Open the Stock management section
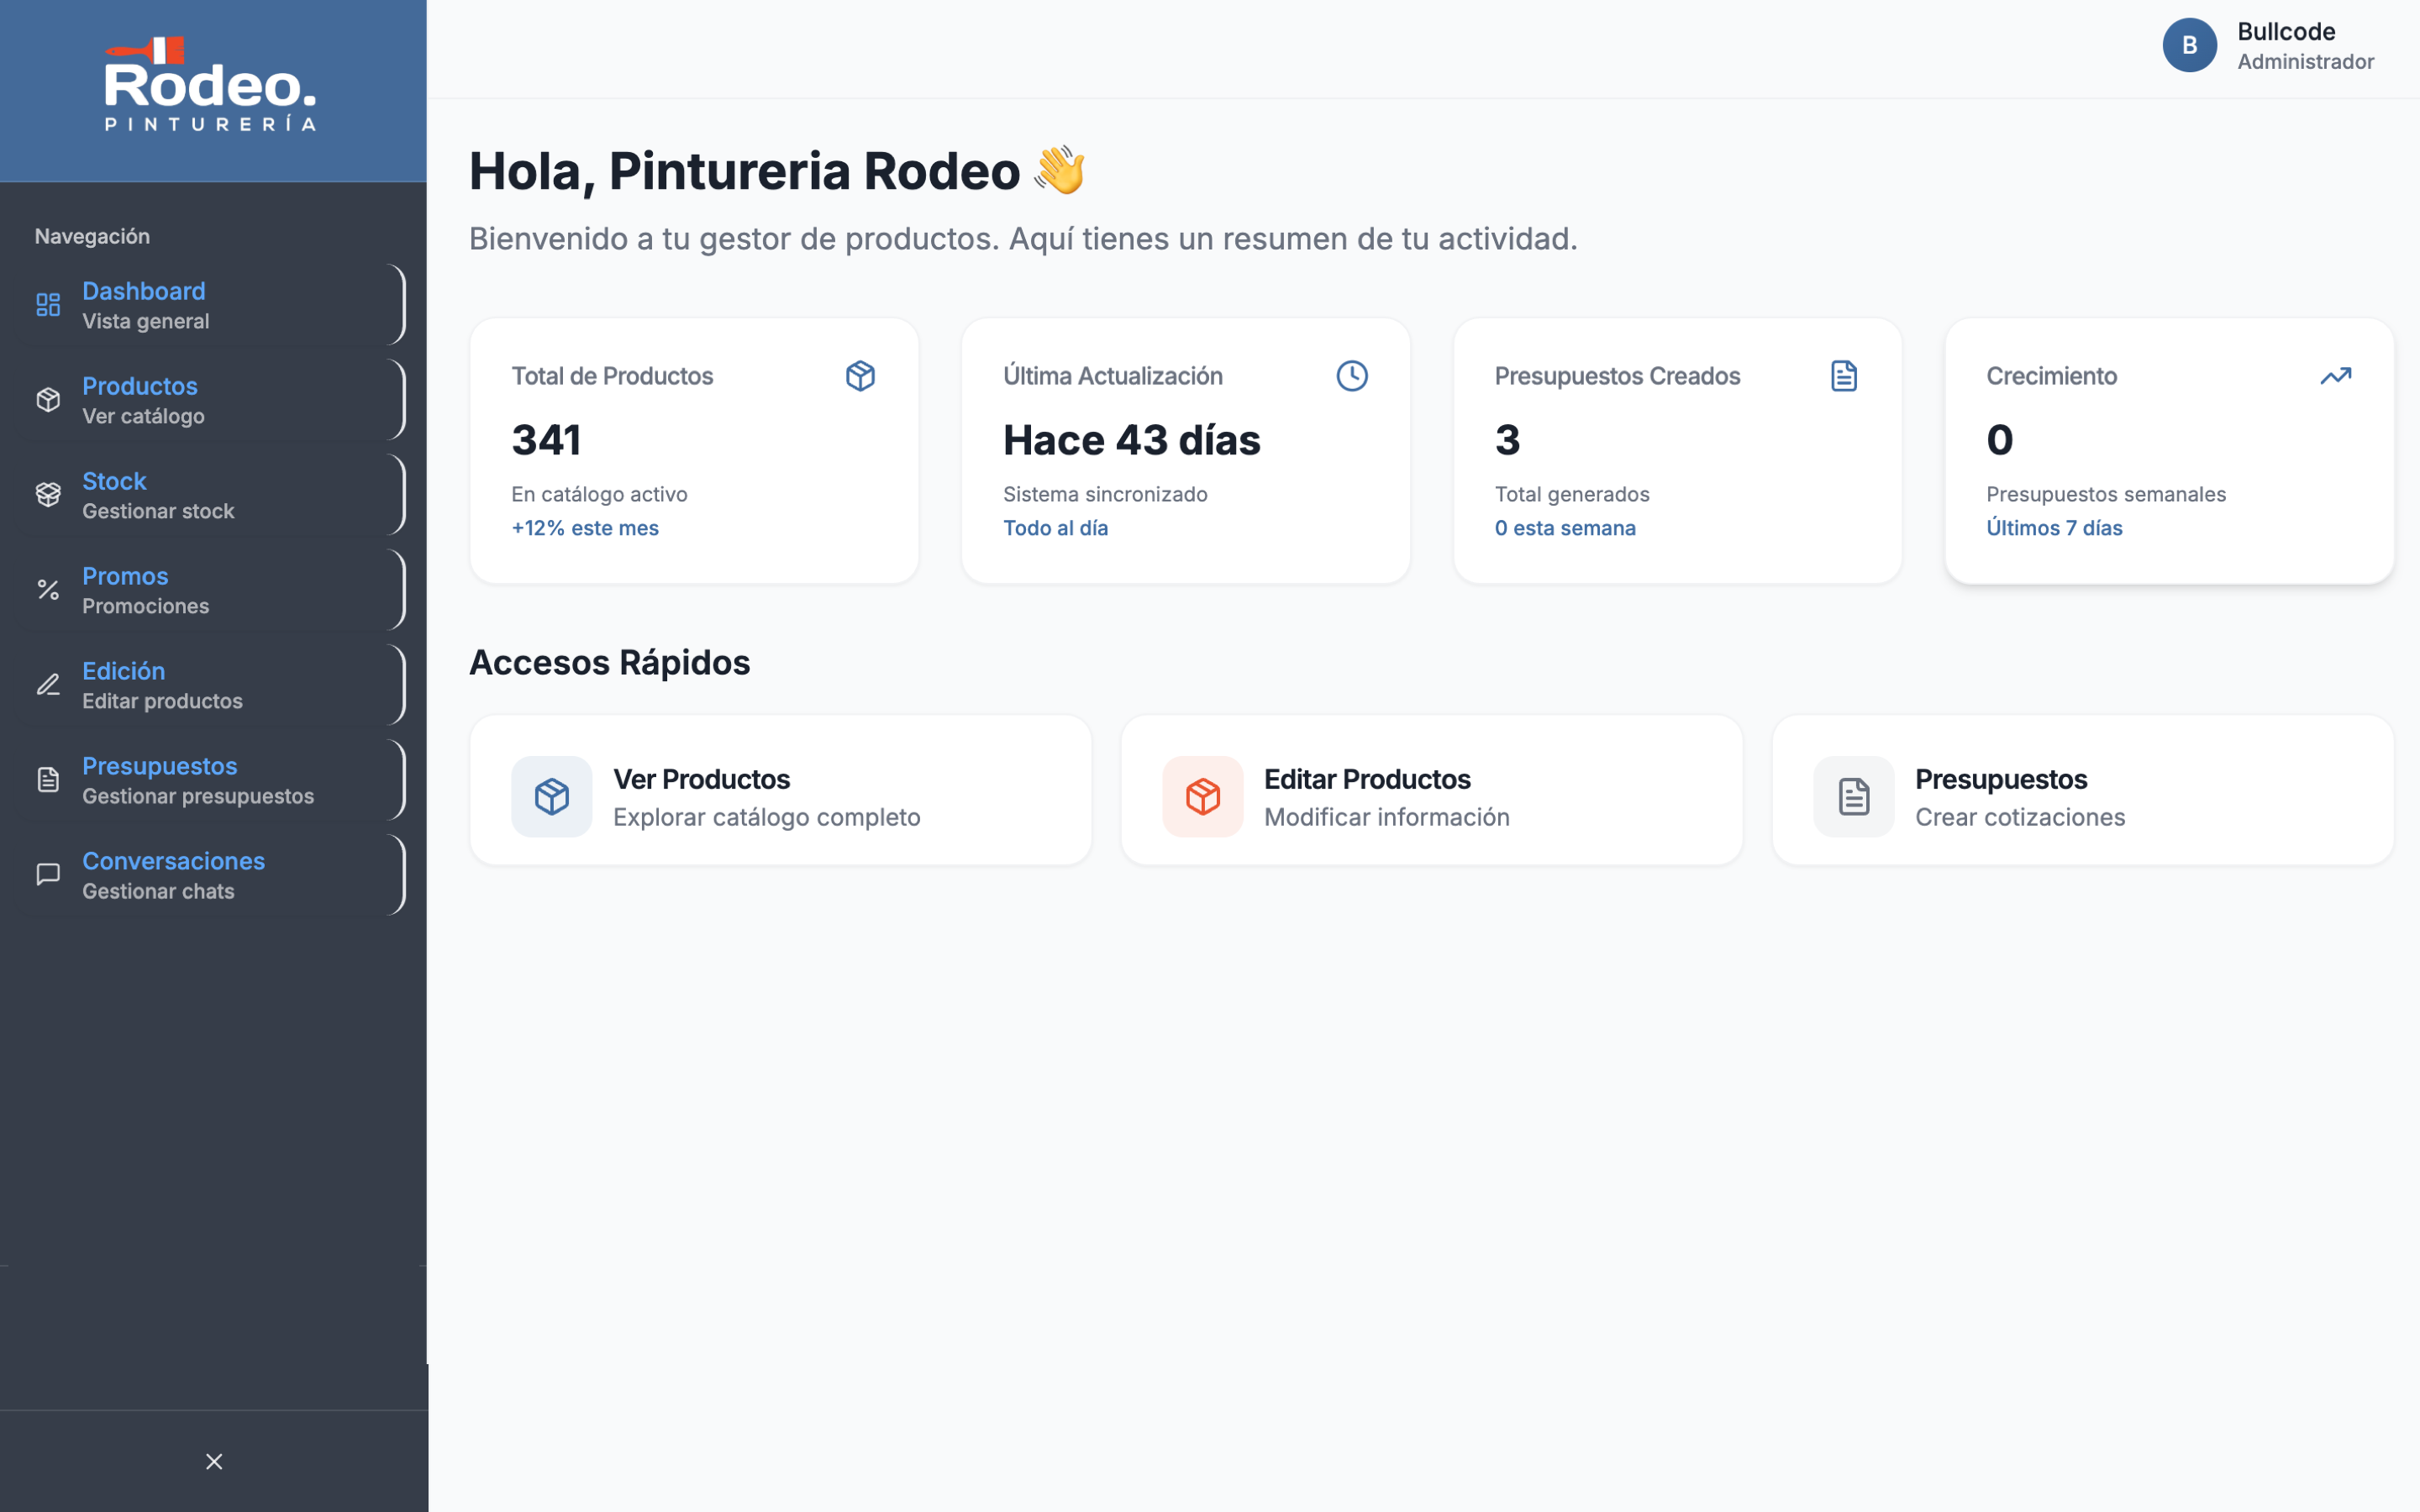This screenshot has width=2420, height=1512. [212, 494]
